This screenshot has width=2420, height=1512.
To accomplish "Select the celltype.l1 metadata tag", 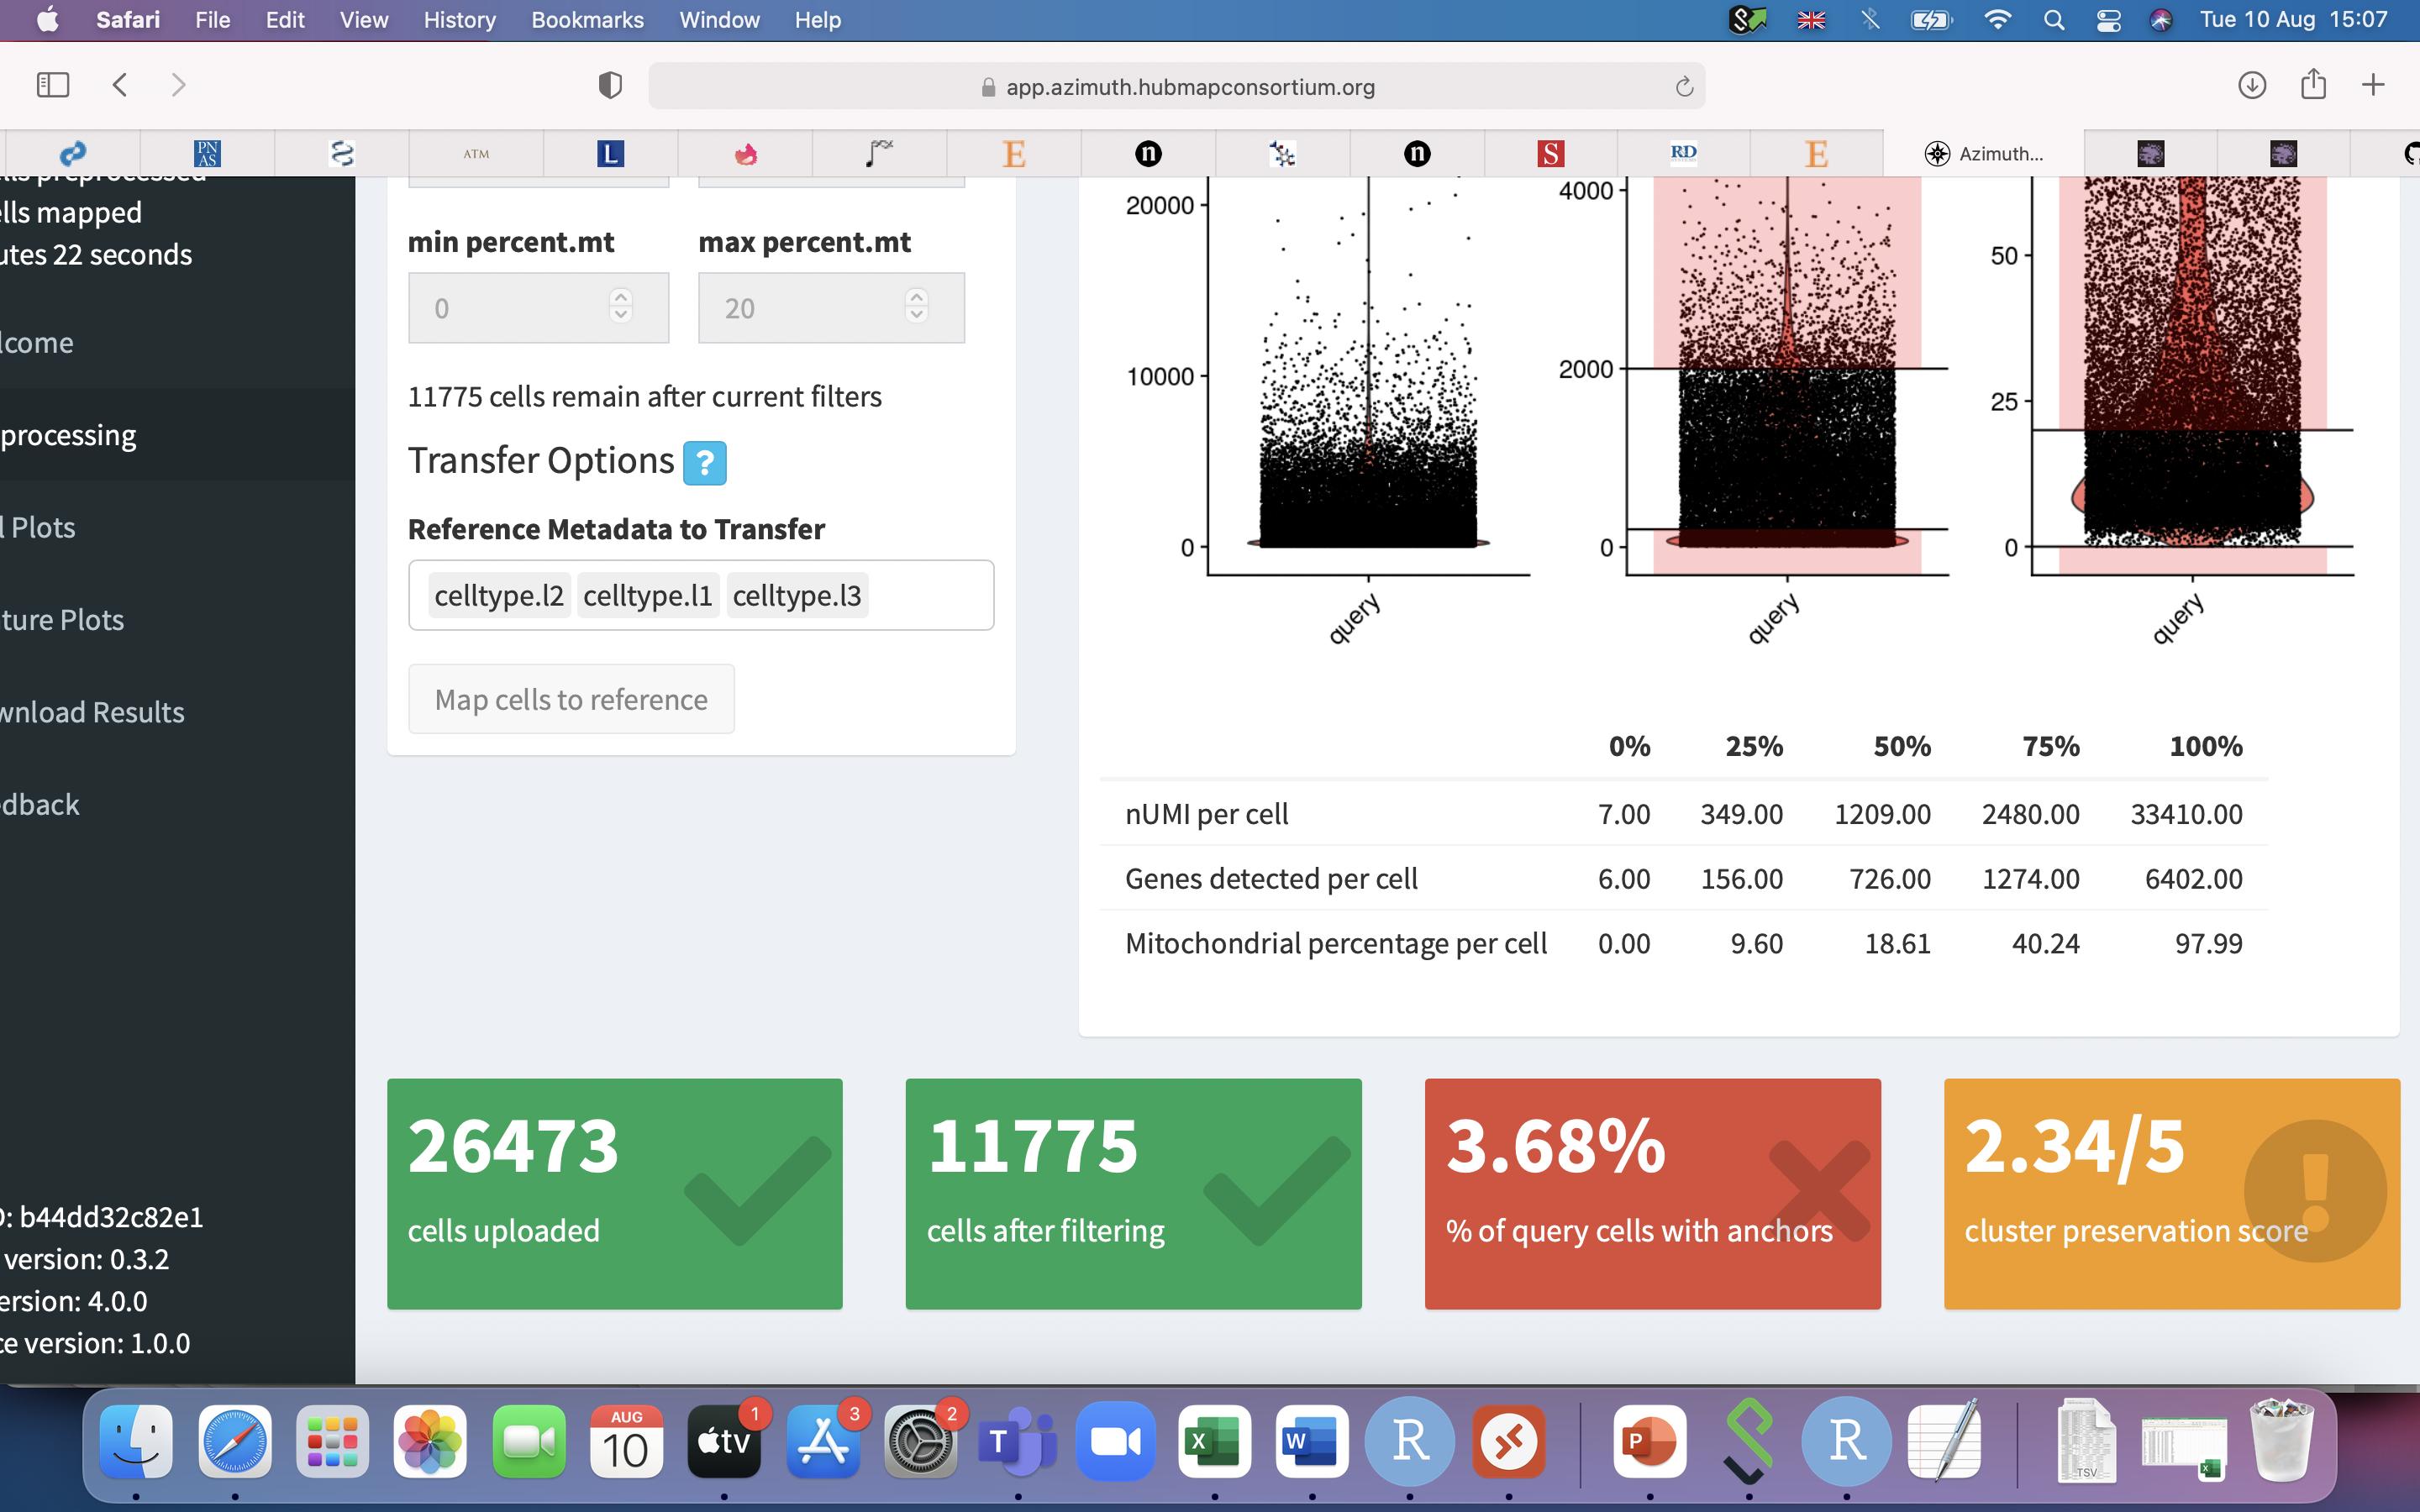I will 644,594.
